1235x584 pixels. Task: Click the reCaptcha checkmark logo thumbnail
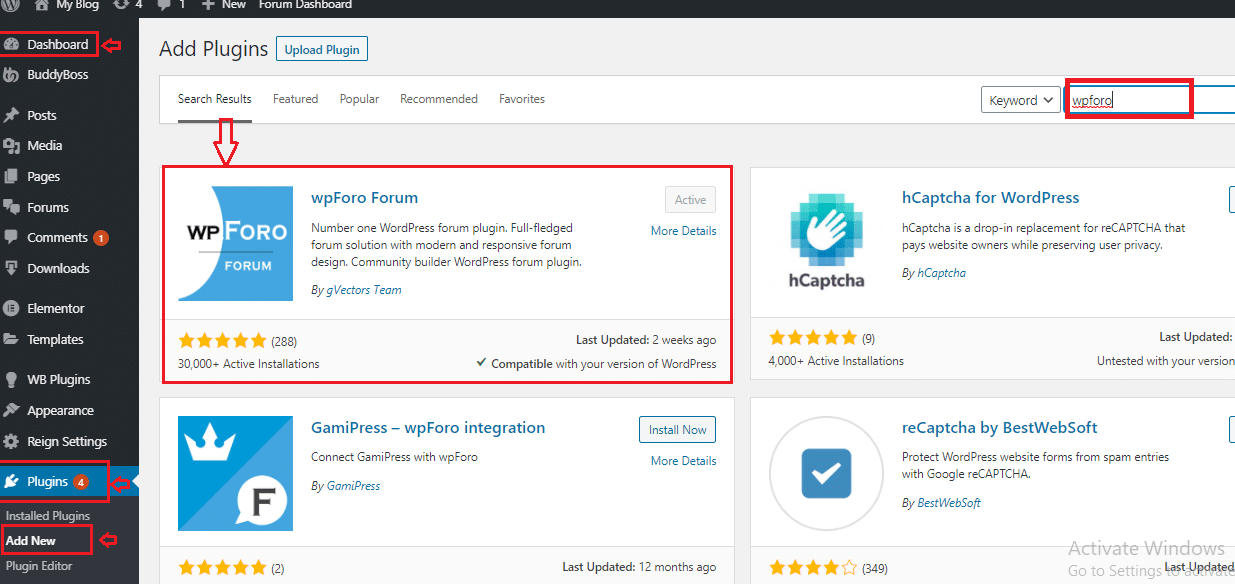[x=825, y=473]
